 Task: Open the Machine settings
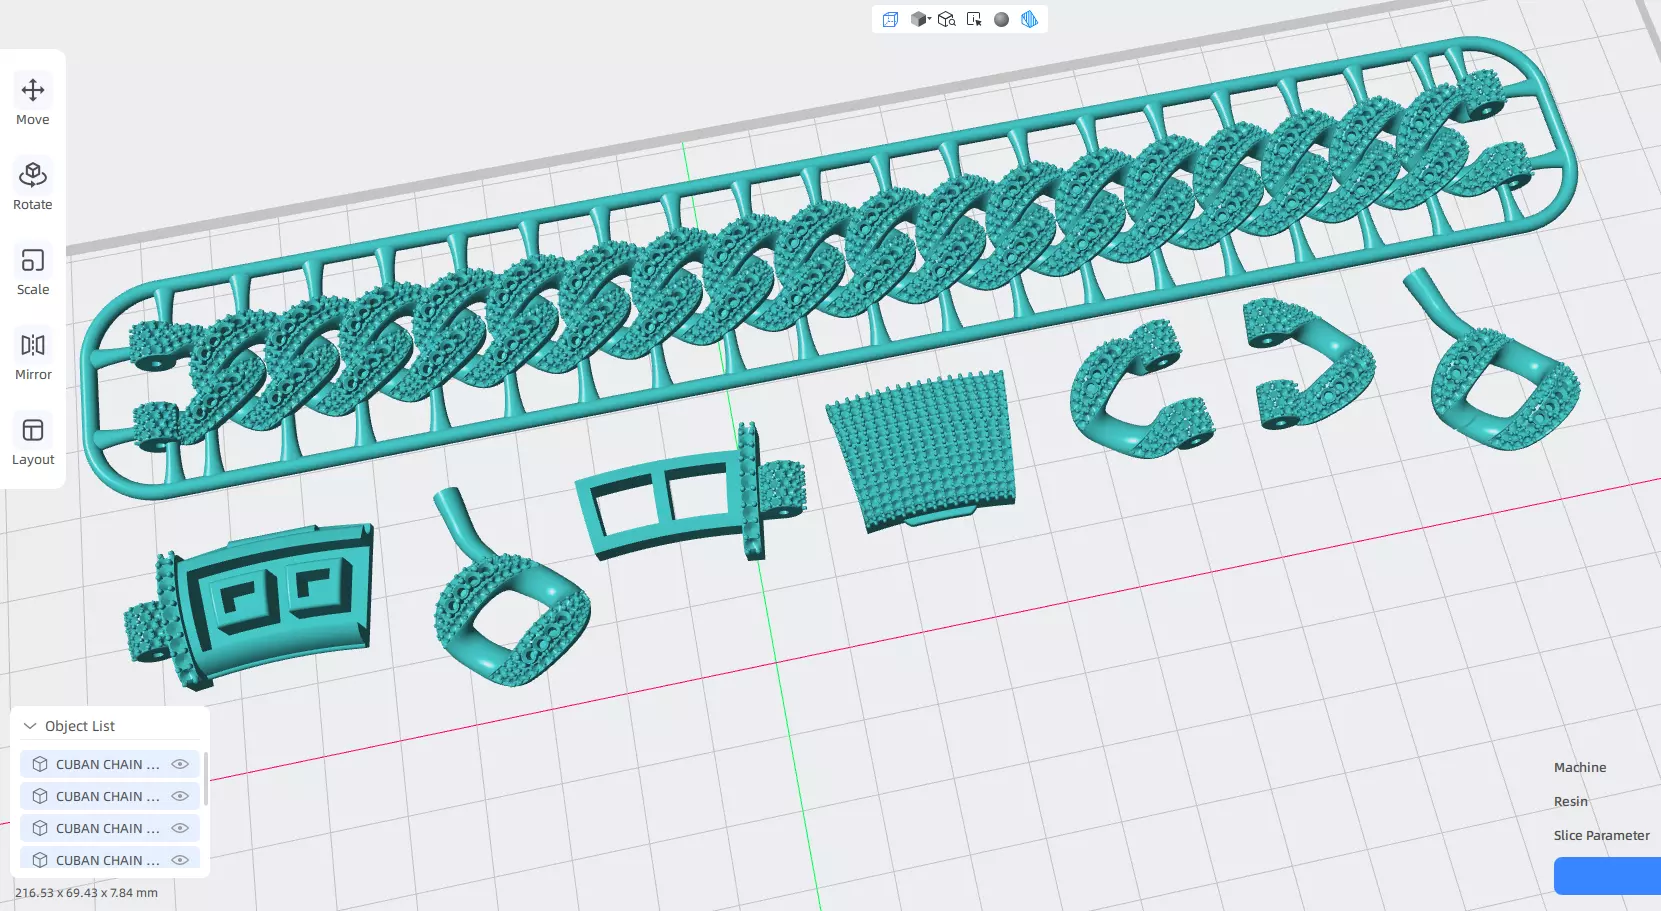pyautogui.click(x=1580, y=768)
